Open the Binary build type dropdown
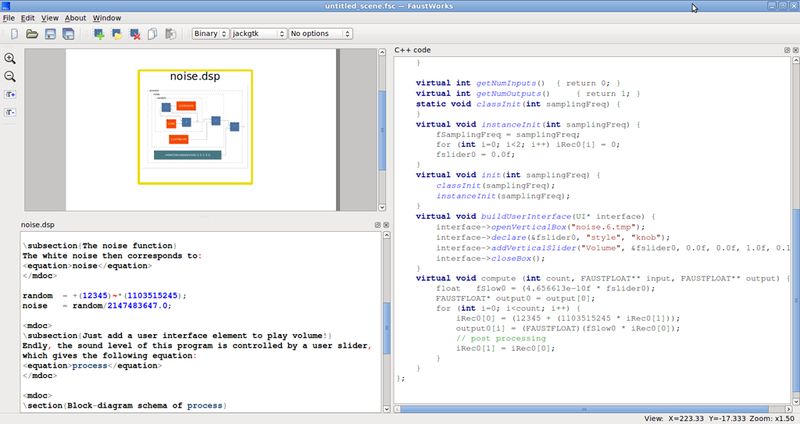 click(210, 34)
